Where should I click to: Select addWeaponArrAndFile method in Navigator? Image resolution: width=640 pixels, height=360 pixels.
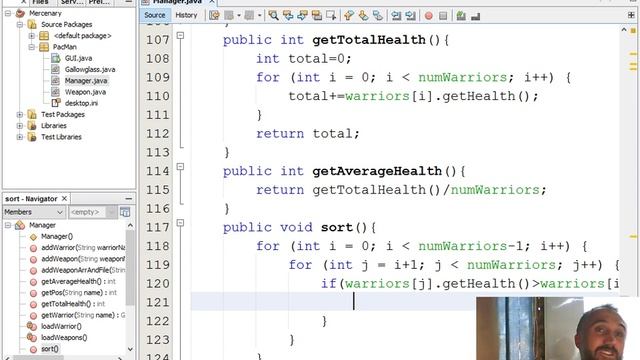[x=83, y=270]
